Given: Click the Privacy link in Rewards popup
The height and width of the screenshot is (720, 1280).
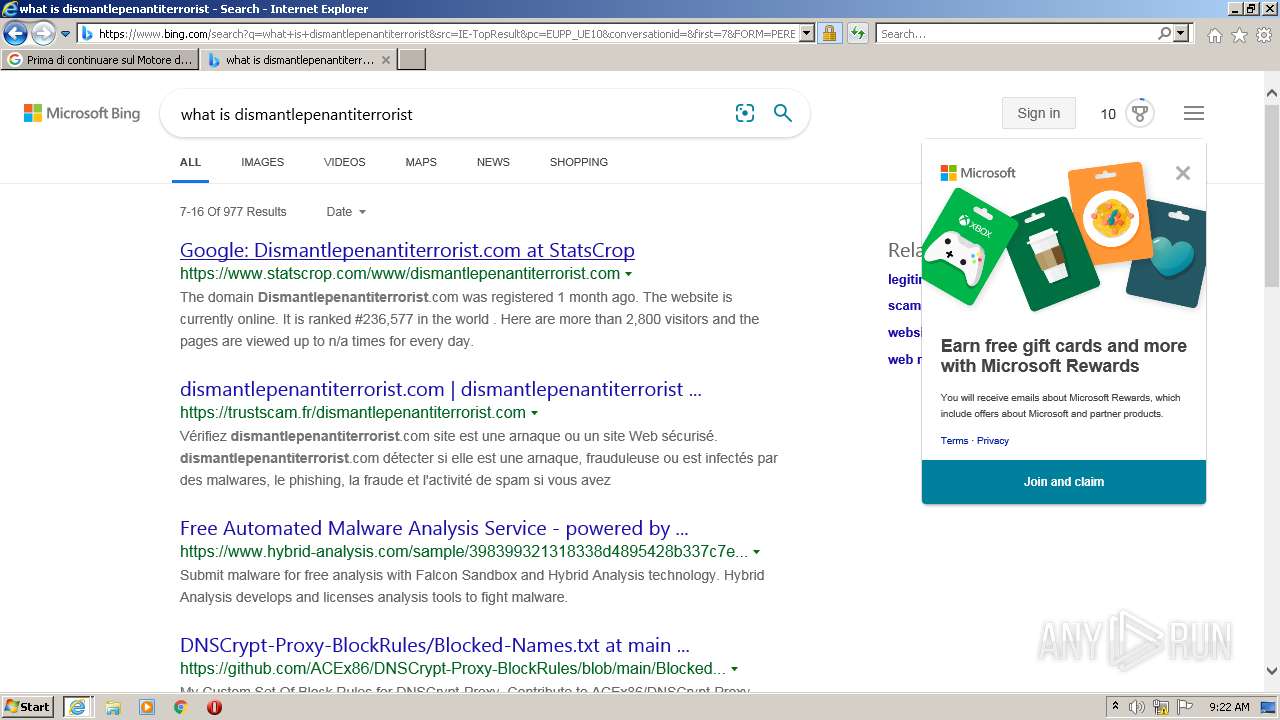Looking at the screenshot, I should pos(993,441).
